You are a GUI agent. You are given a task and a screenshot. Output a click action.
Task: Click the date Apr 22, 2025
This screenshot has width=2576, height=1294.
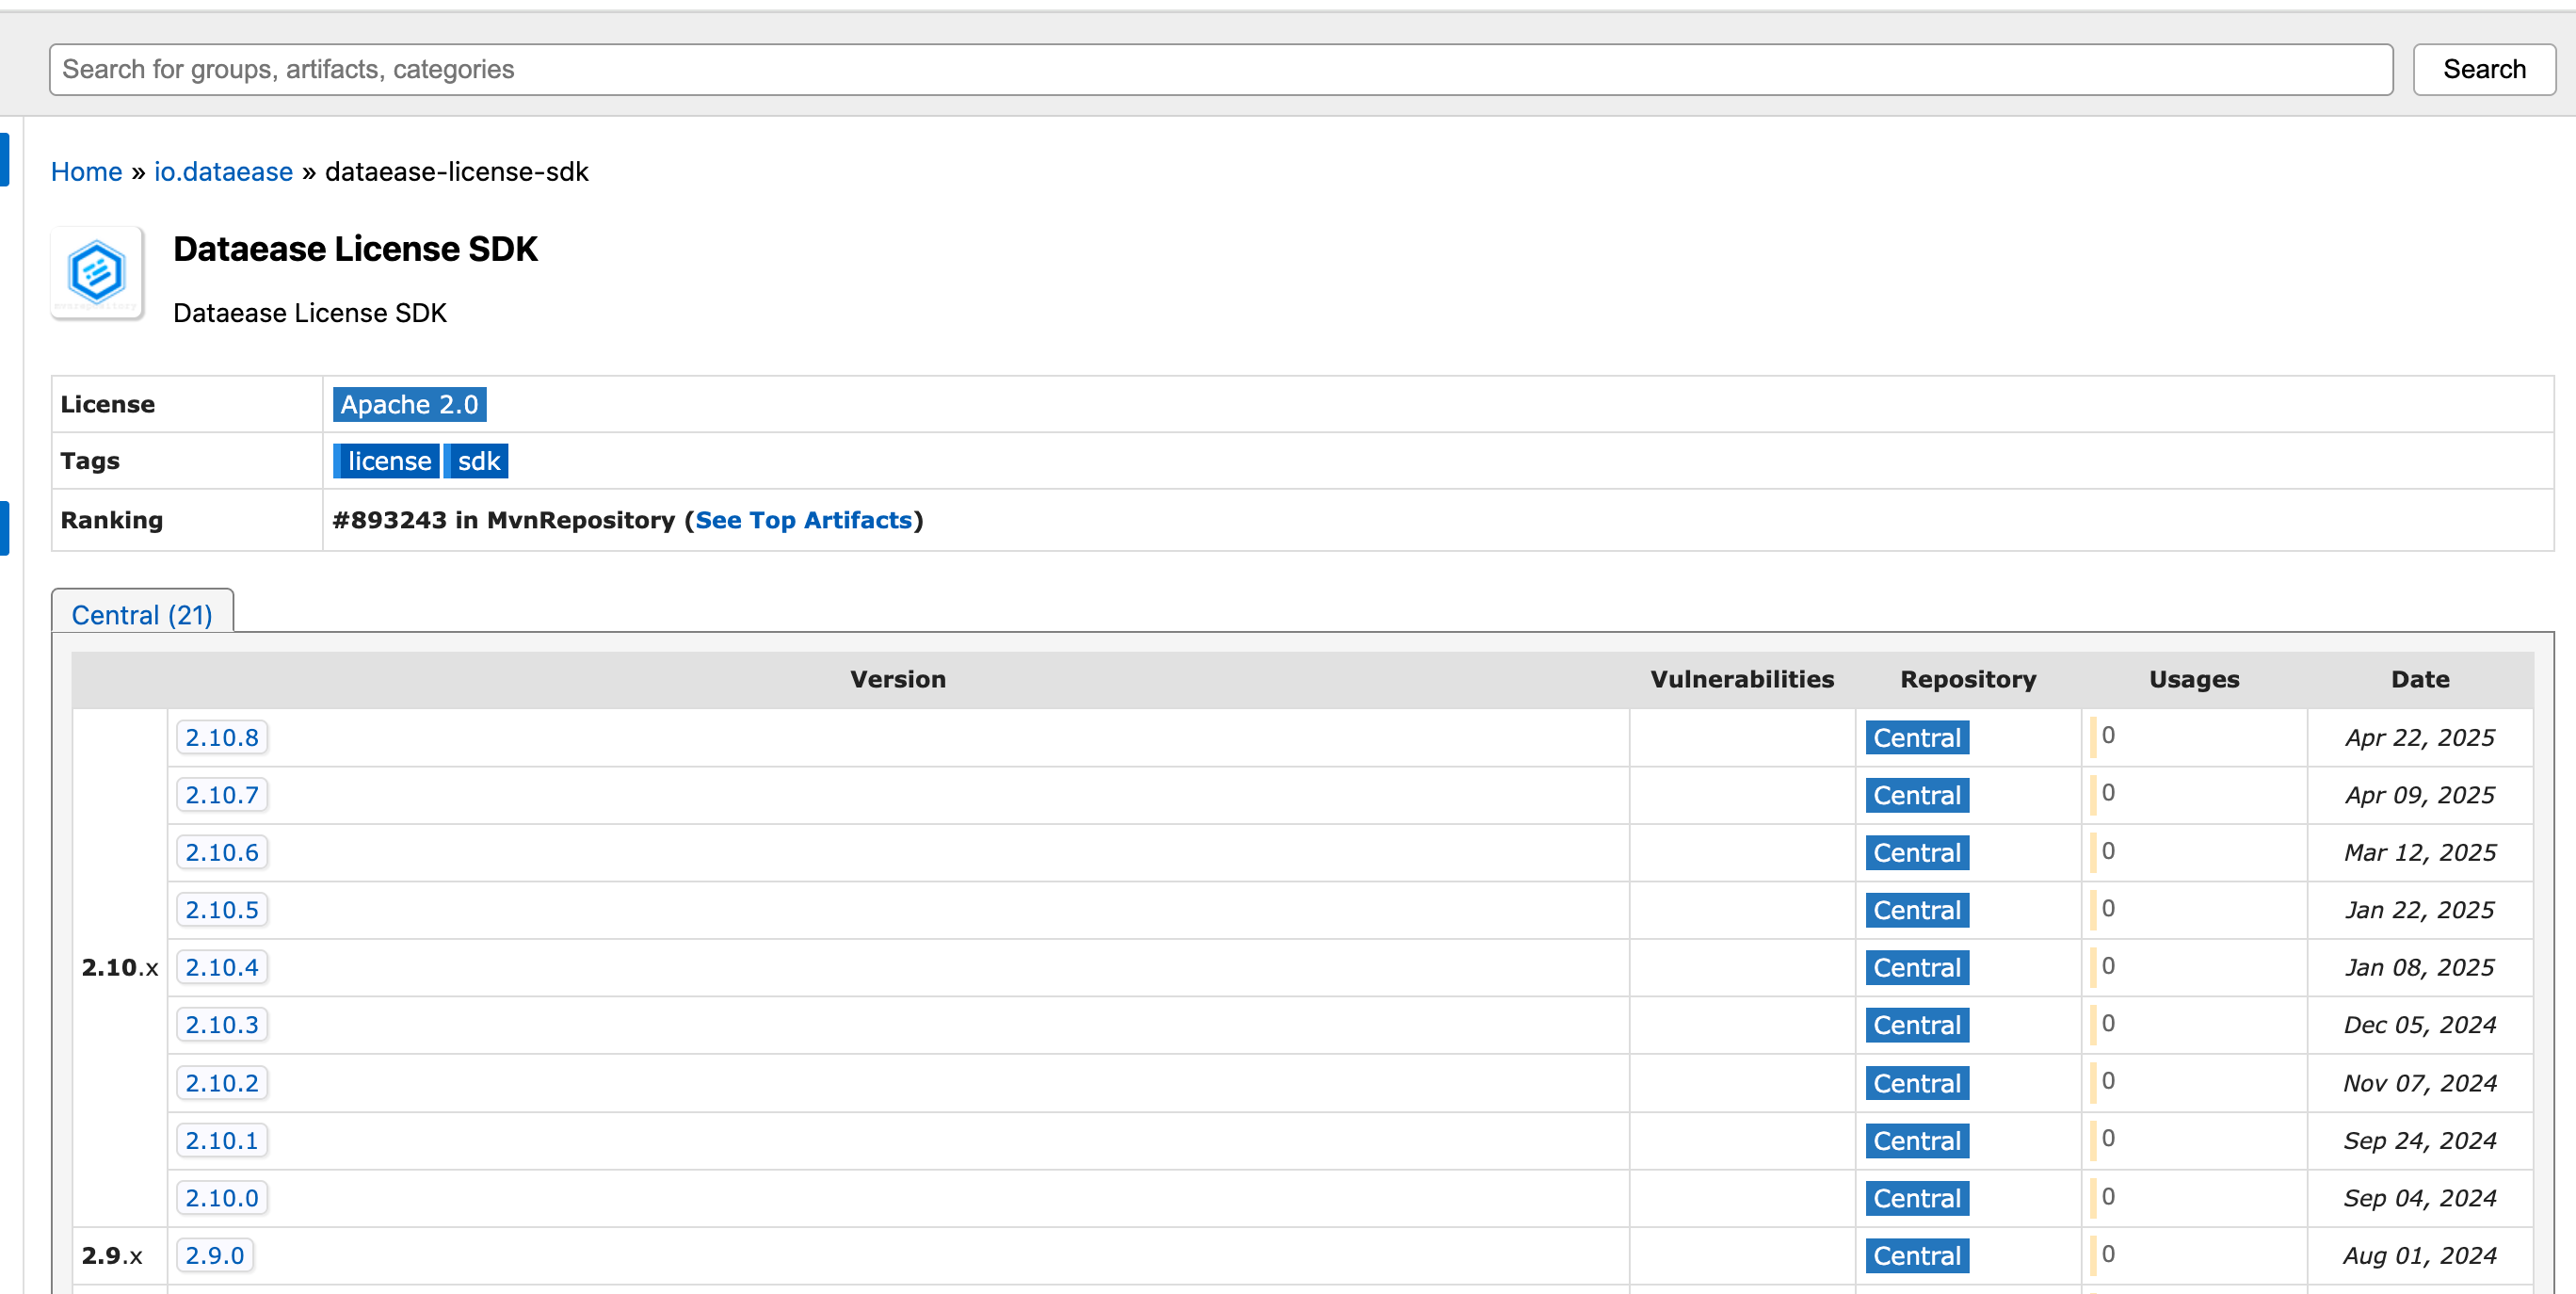click(2420, 737)
